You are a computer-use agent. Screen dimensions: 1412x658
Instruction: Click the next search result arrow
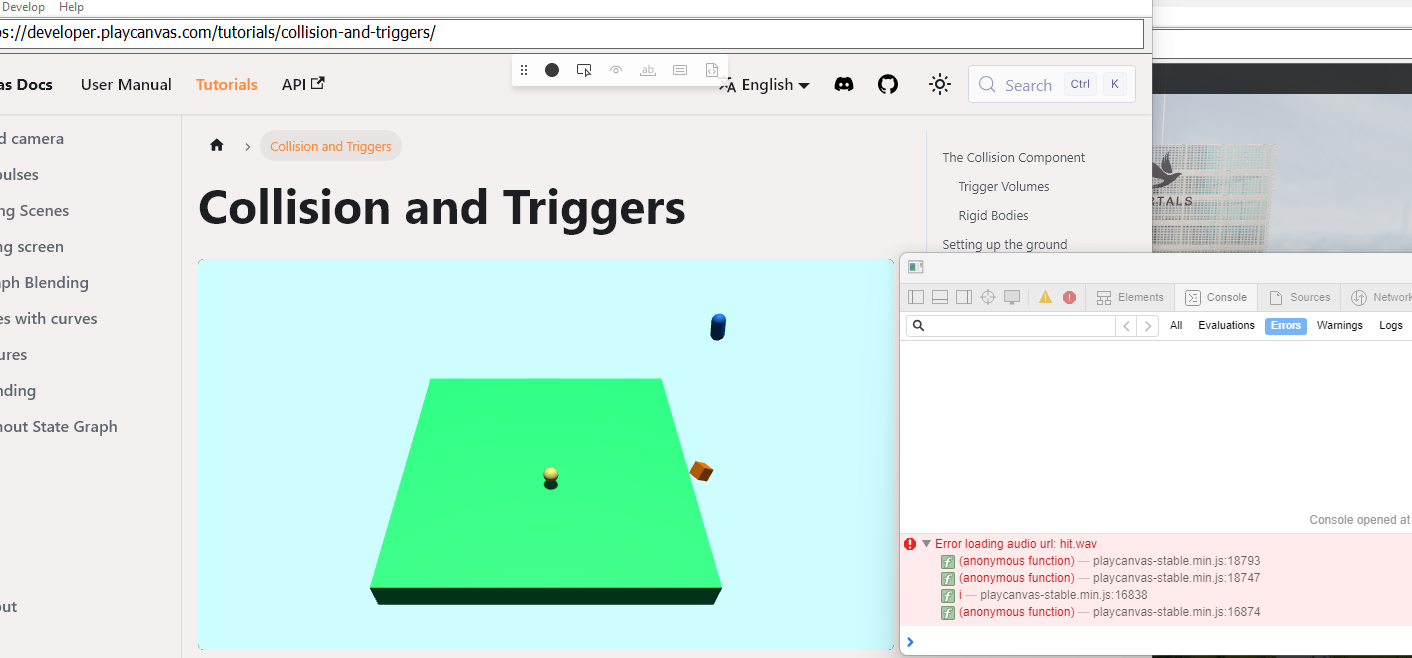[1149, 326]
